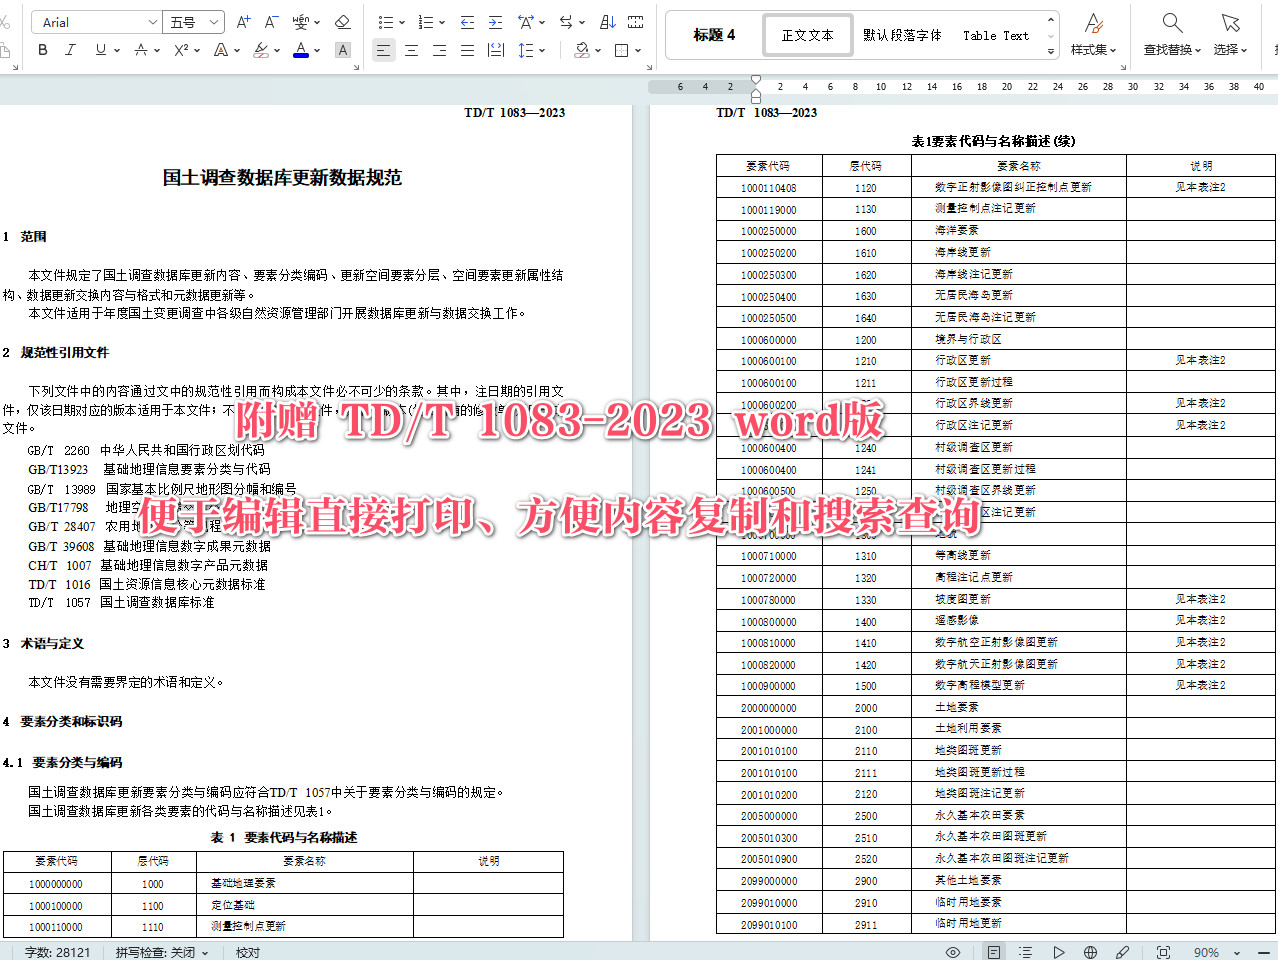Enable the numbered list
The width and height of the screenshot is (1278, 960).
point(427,21)
